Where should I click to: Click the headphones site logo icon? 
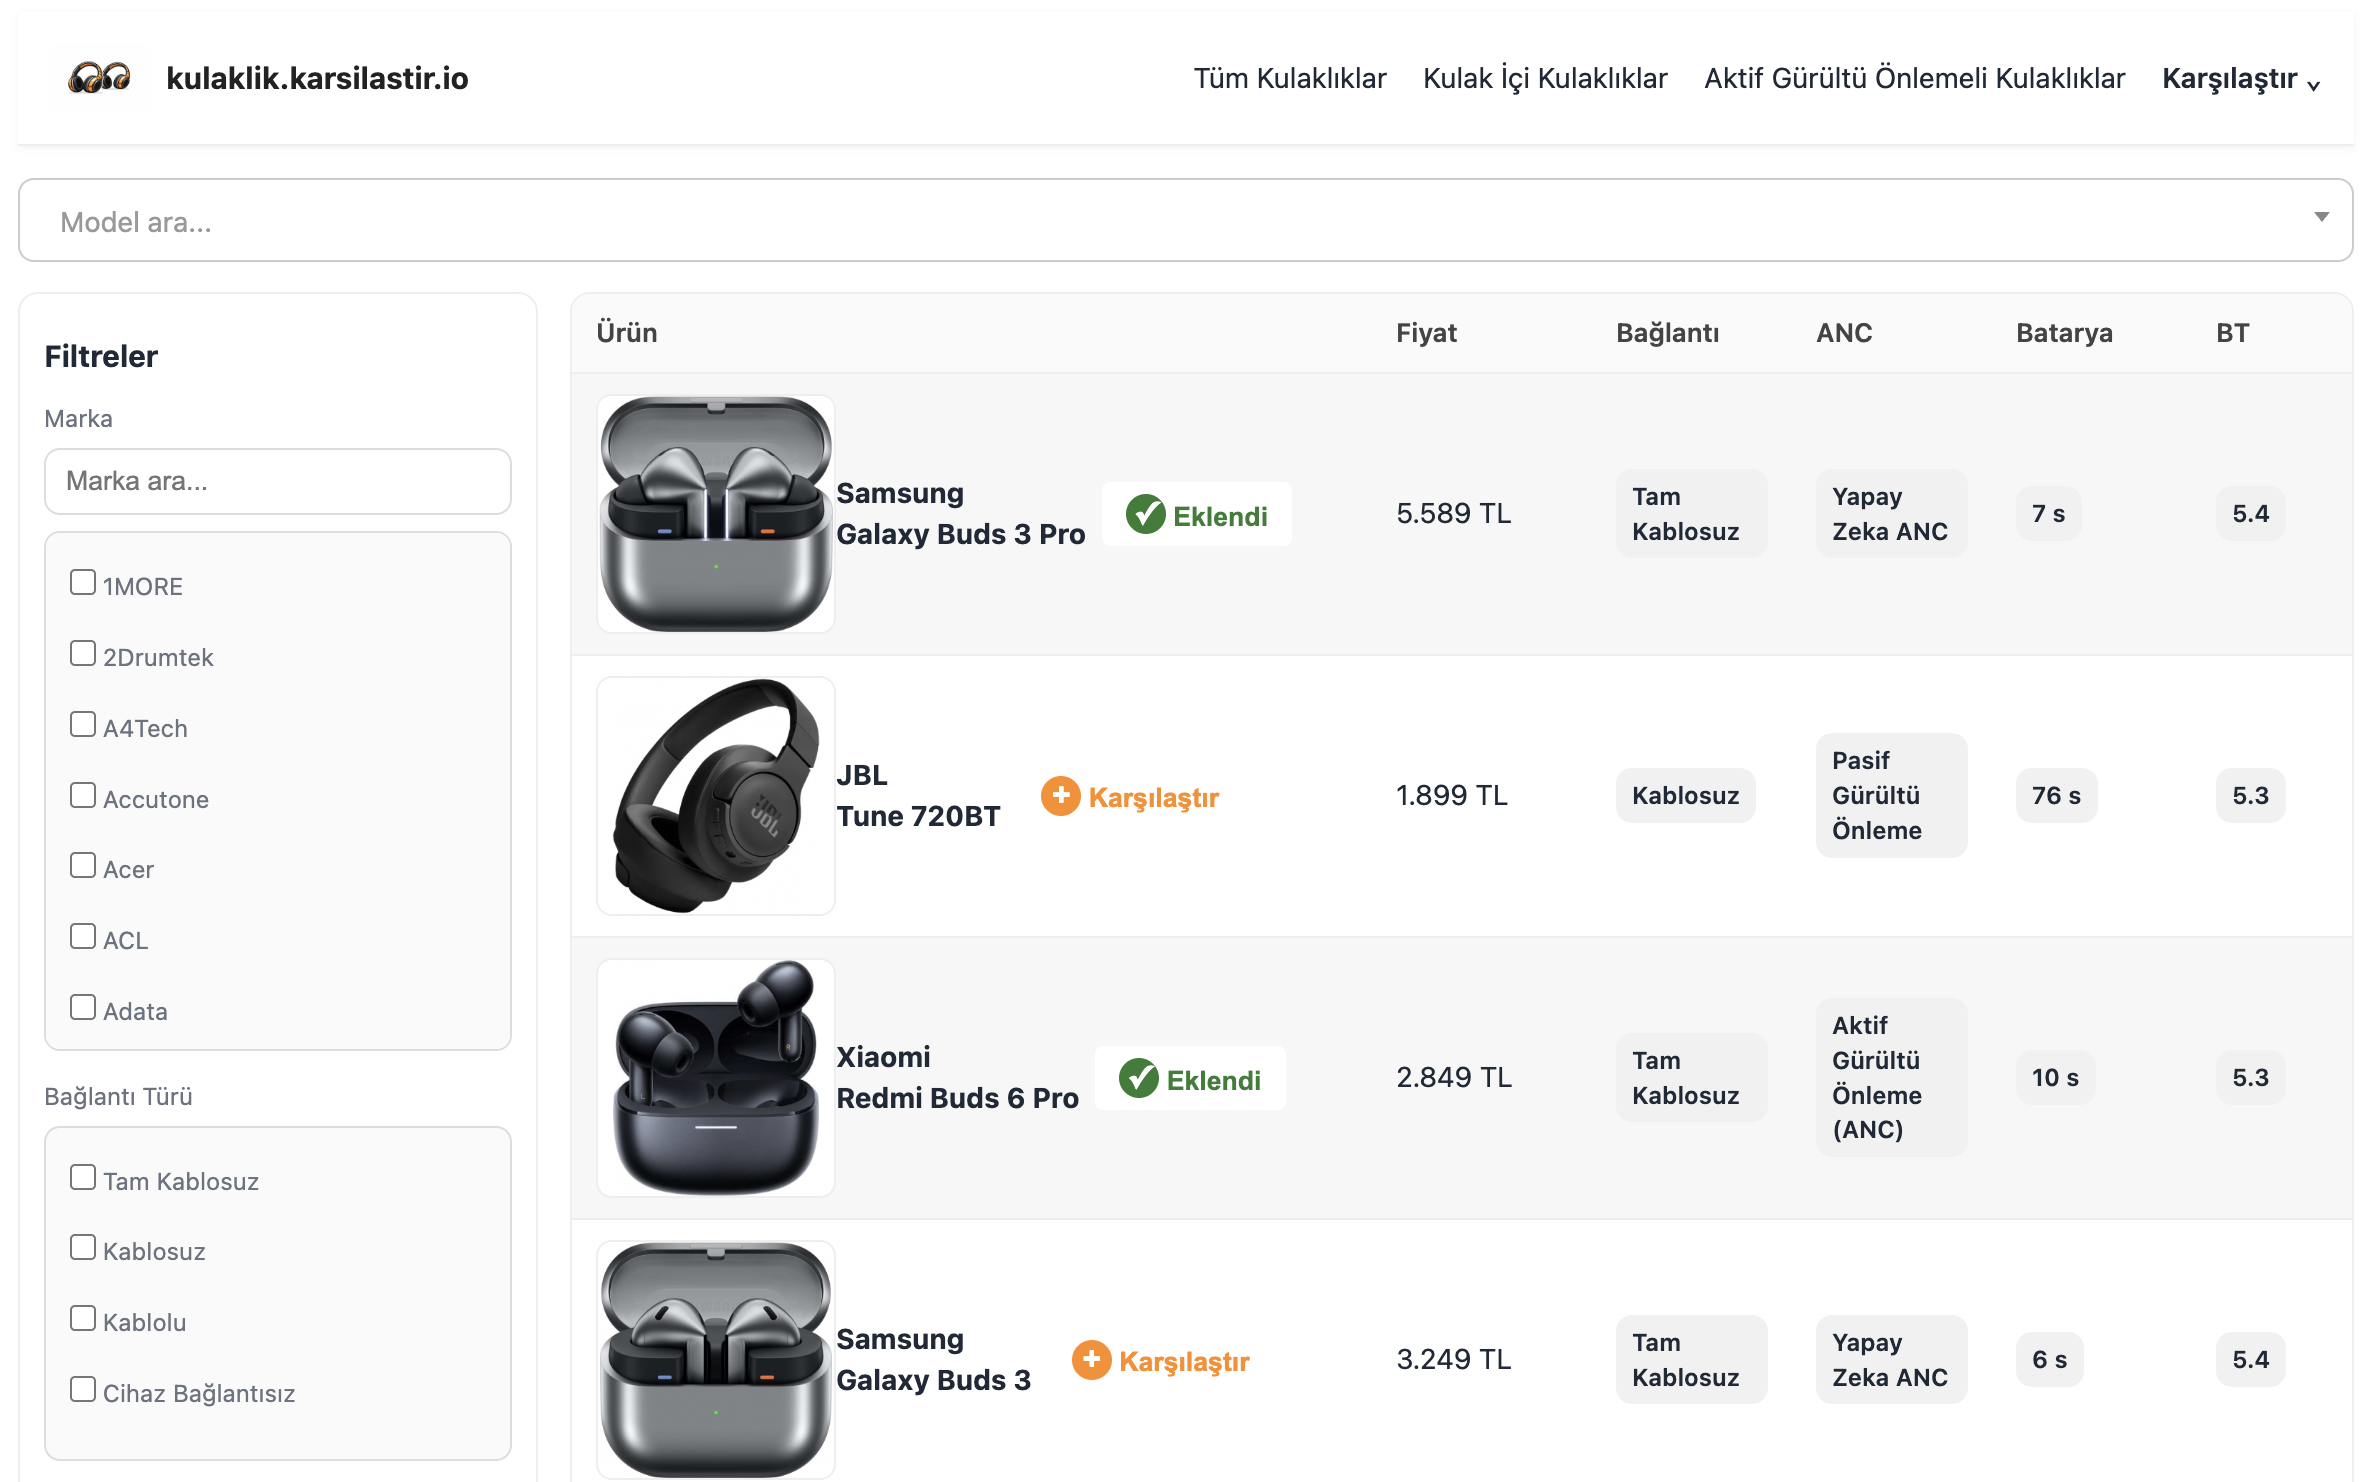pos(99,77)
